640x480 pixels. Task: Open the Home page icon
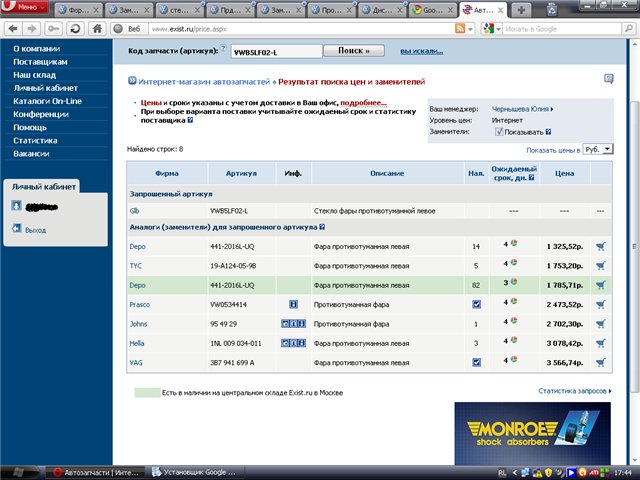[x=97, y=29]
